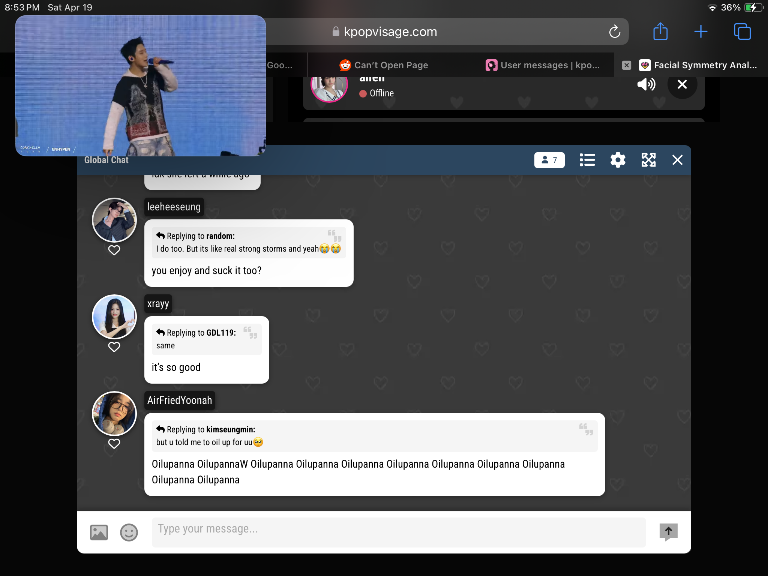The width and height of the screenshot is (768, 576).
Task: Dismiss the offline user panel
Action: click(x=682, y=84)
